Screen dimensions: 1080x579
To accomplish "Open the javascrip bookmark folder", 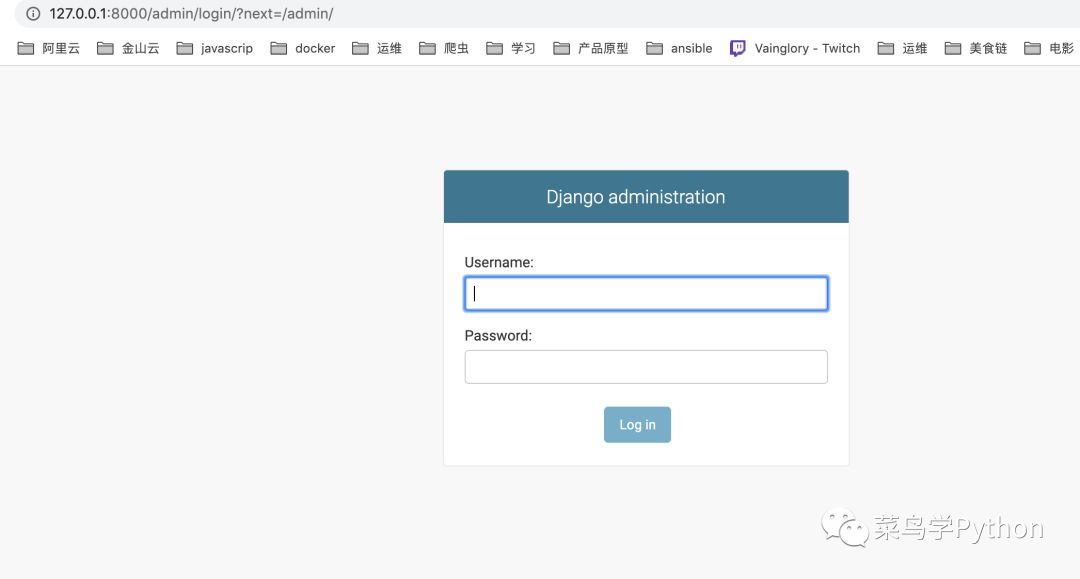I will click(214, 48).
